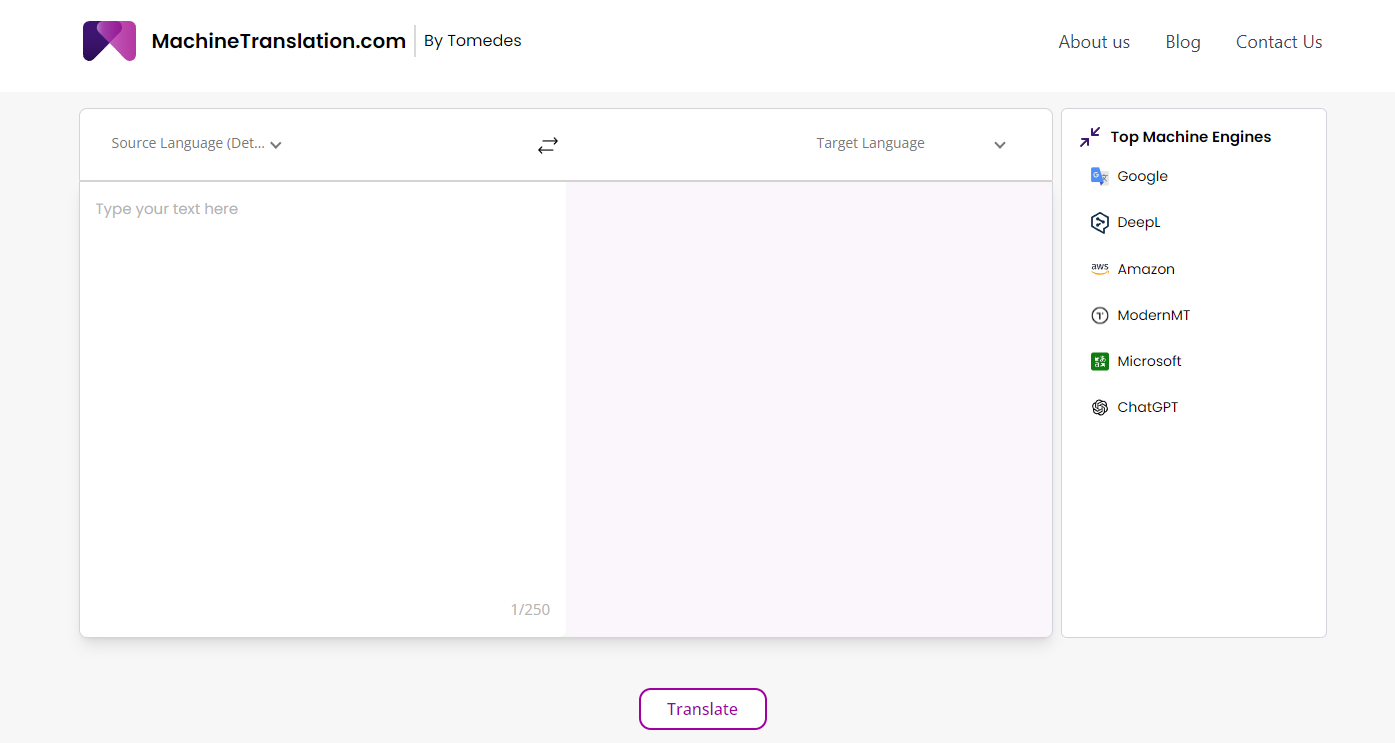Click the Microsoft translator icon
Screen dimensions: 1395x743
[1099, 361]
